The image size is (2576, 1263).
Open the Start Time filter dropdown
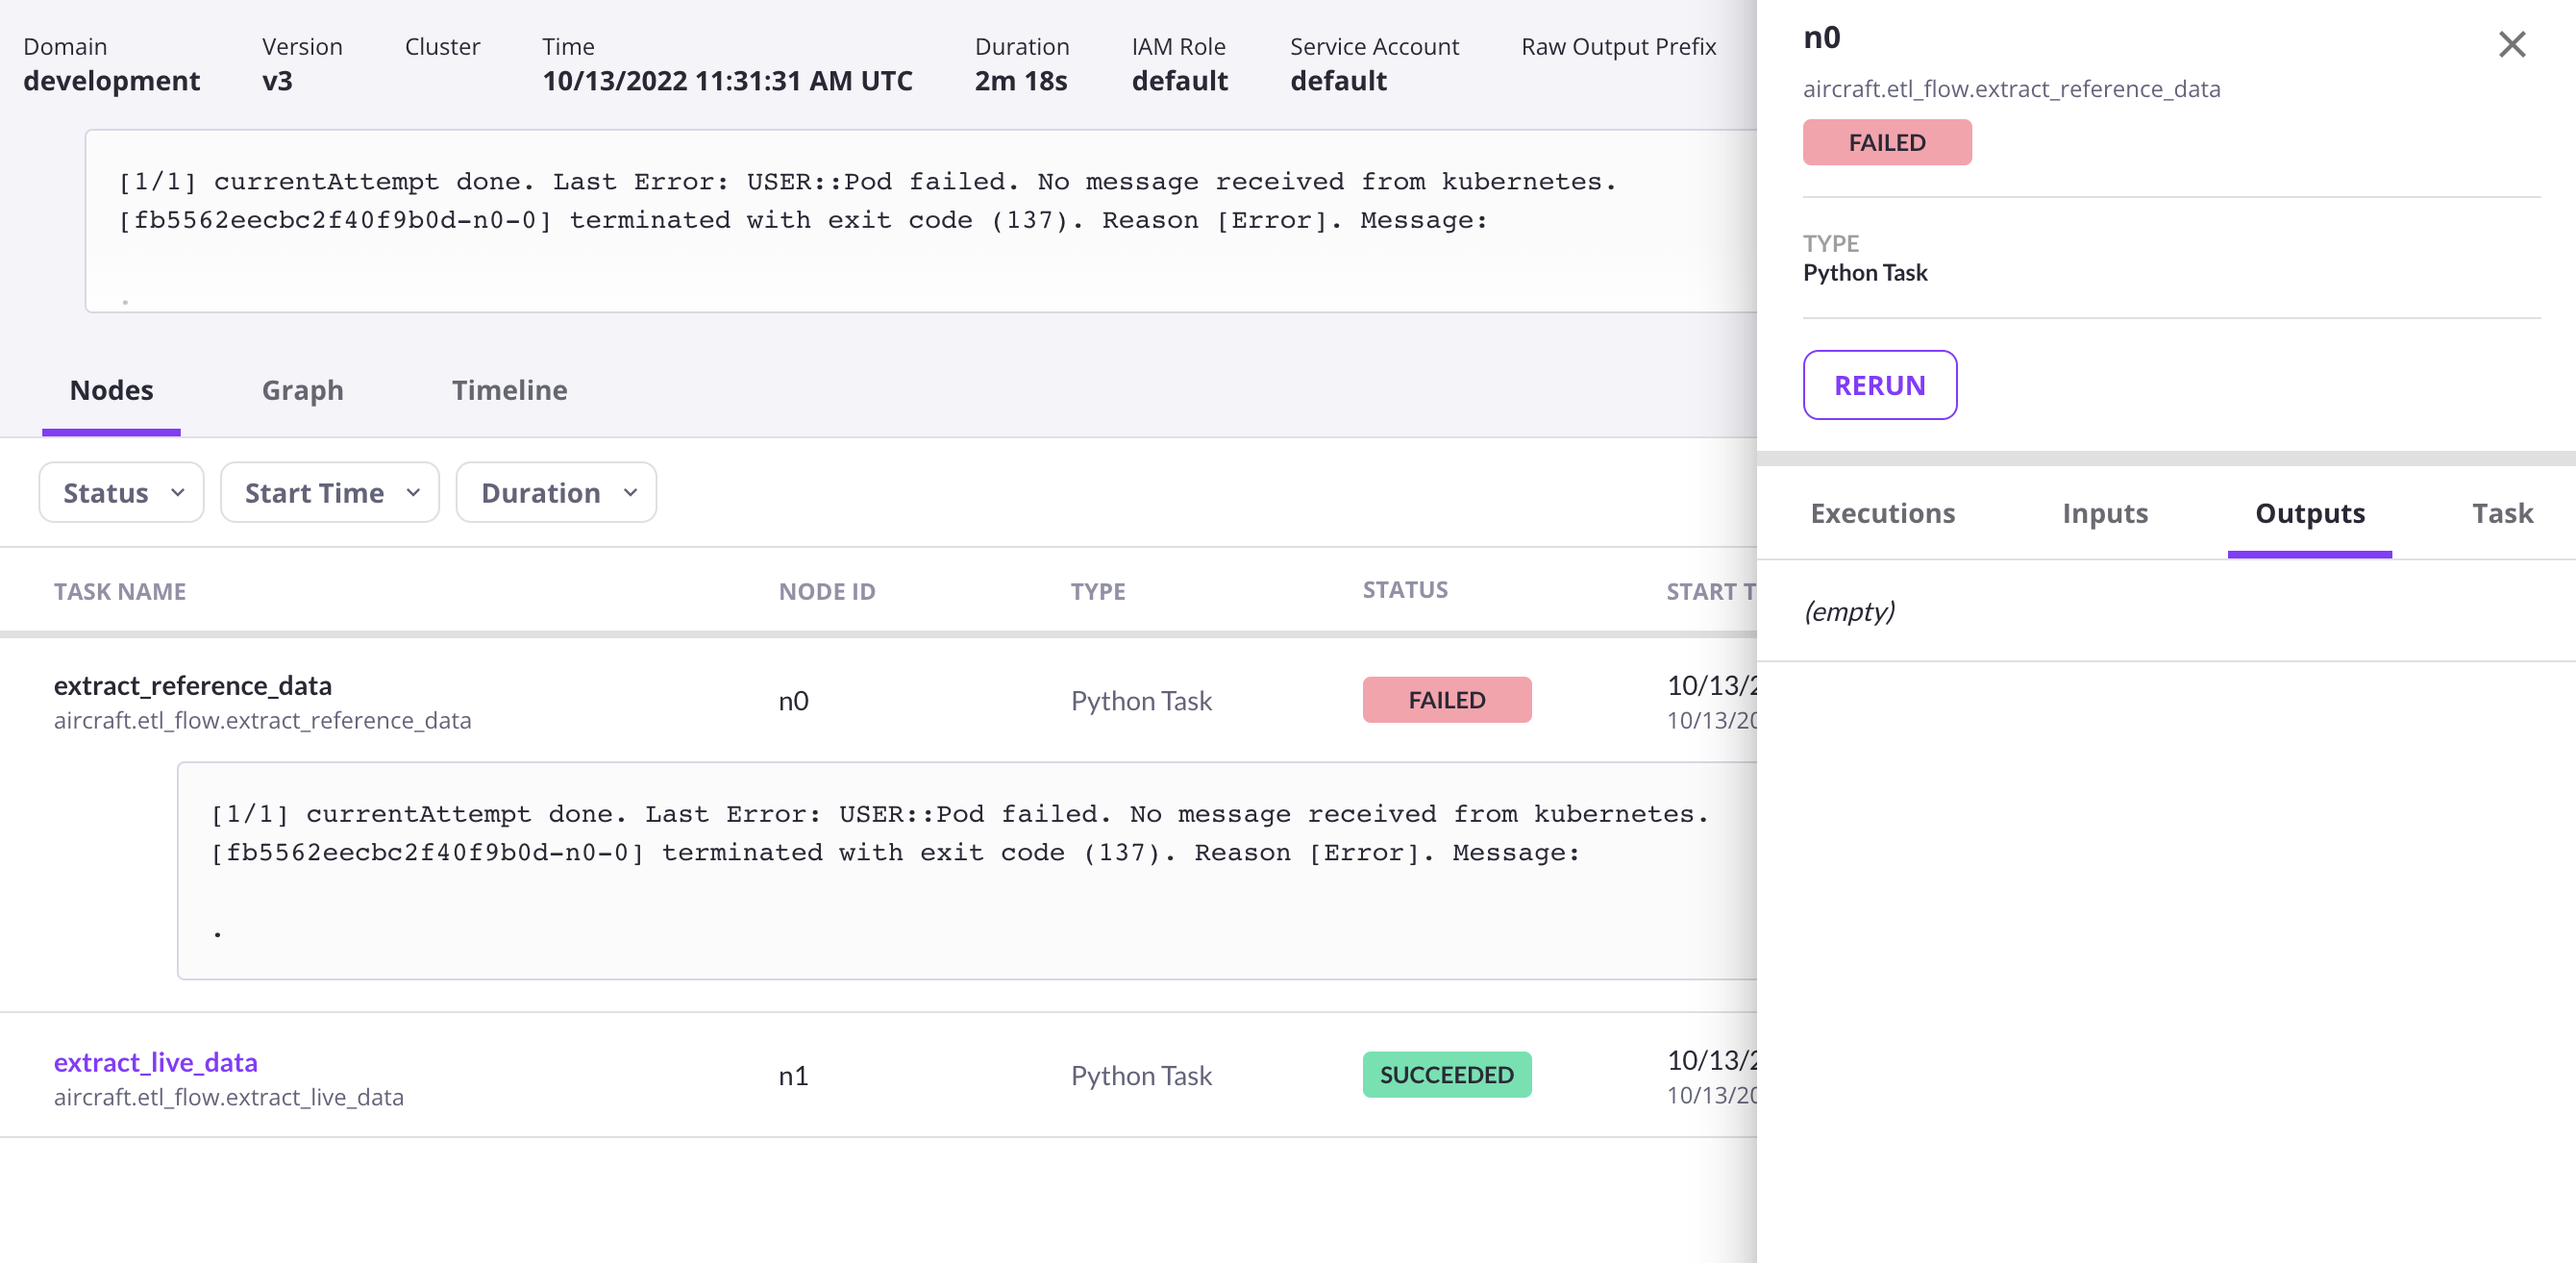click(x=330, y=492)
